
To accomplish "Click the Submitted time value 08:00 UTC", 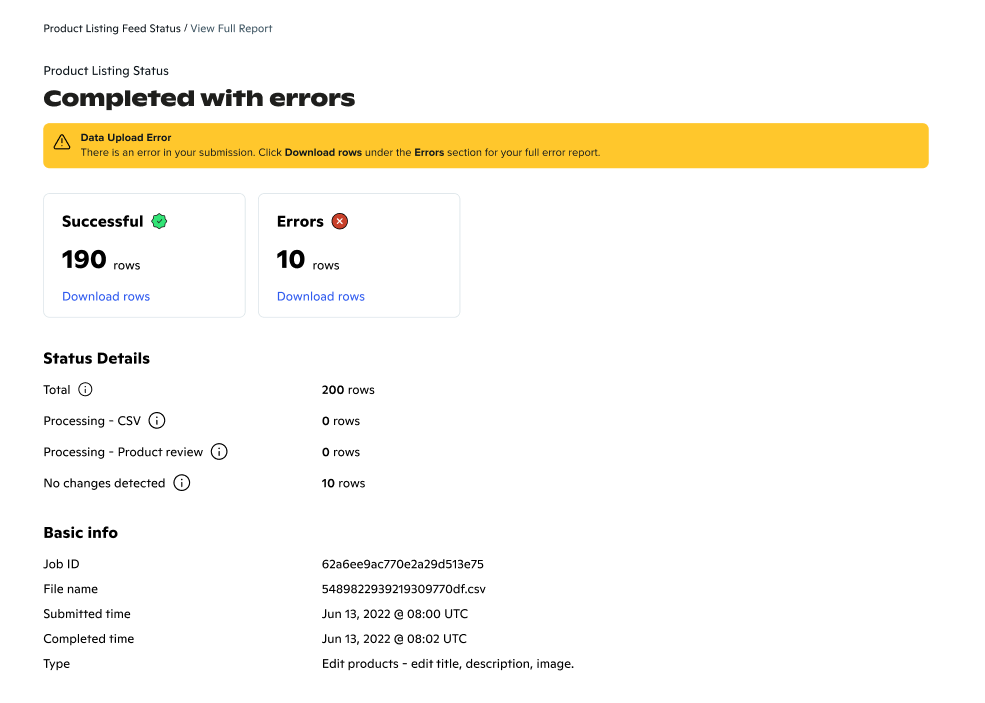I will click(x=394, y=614).
